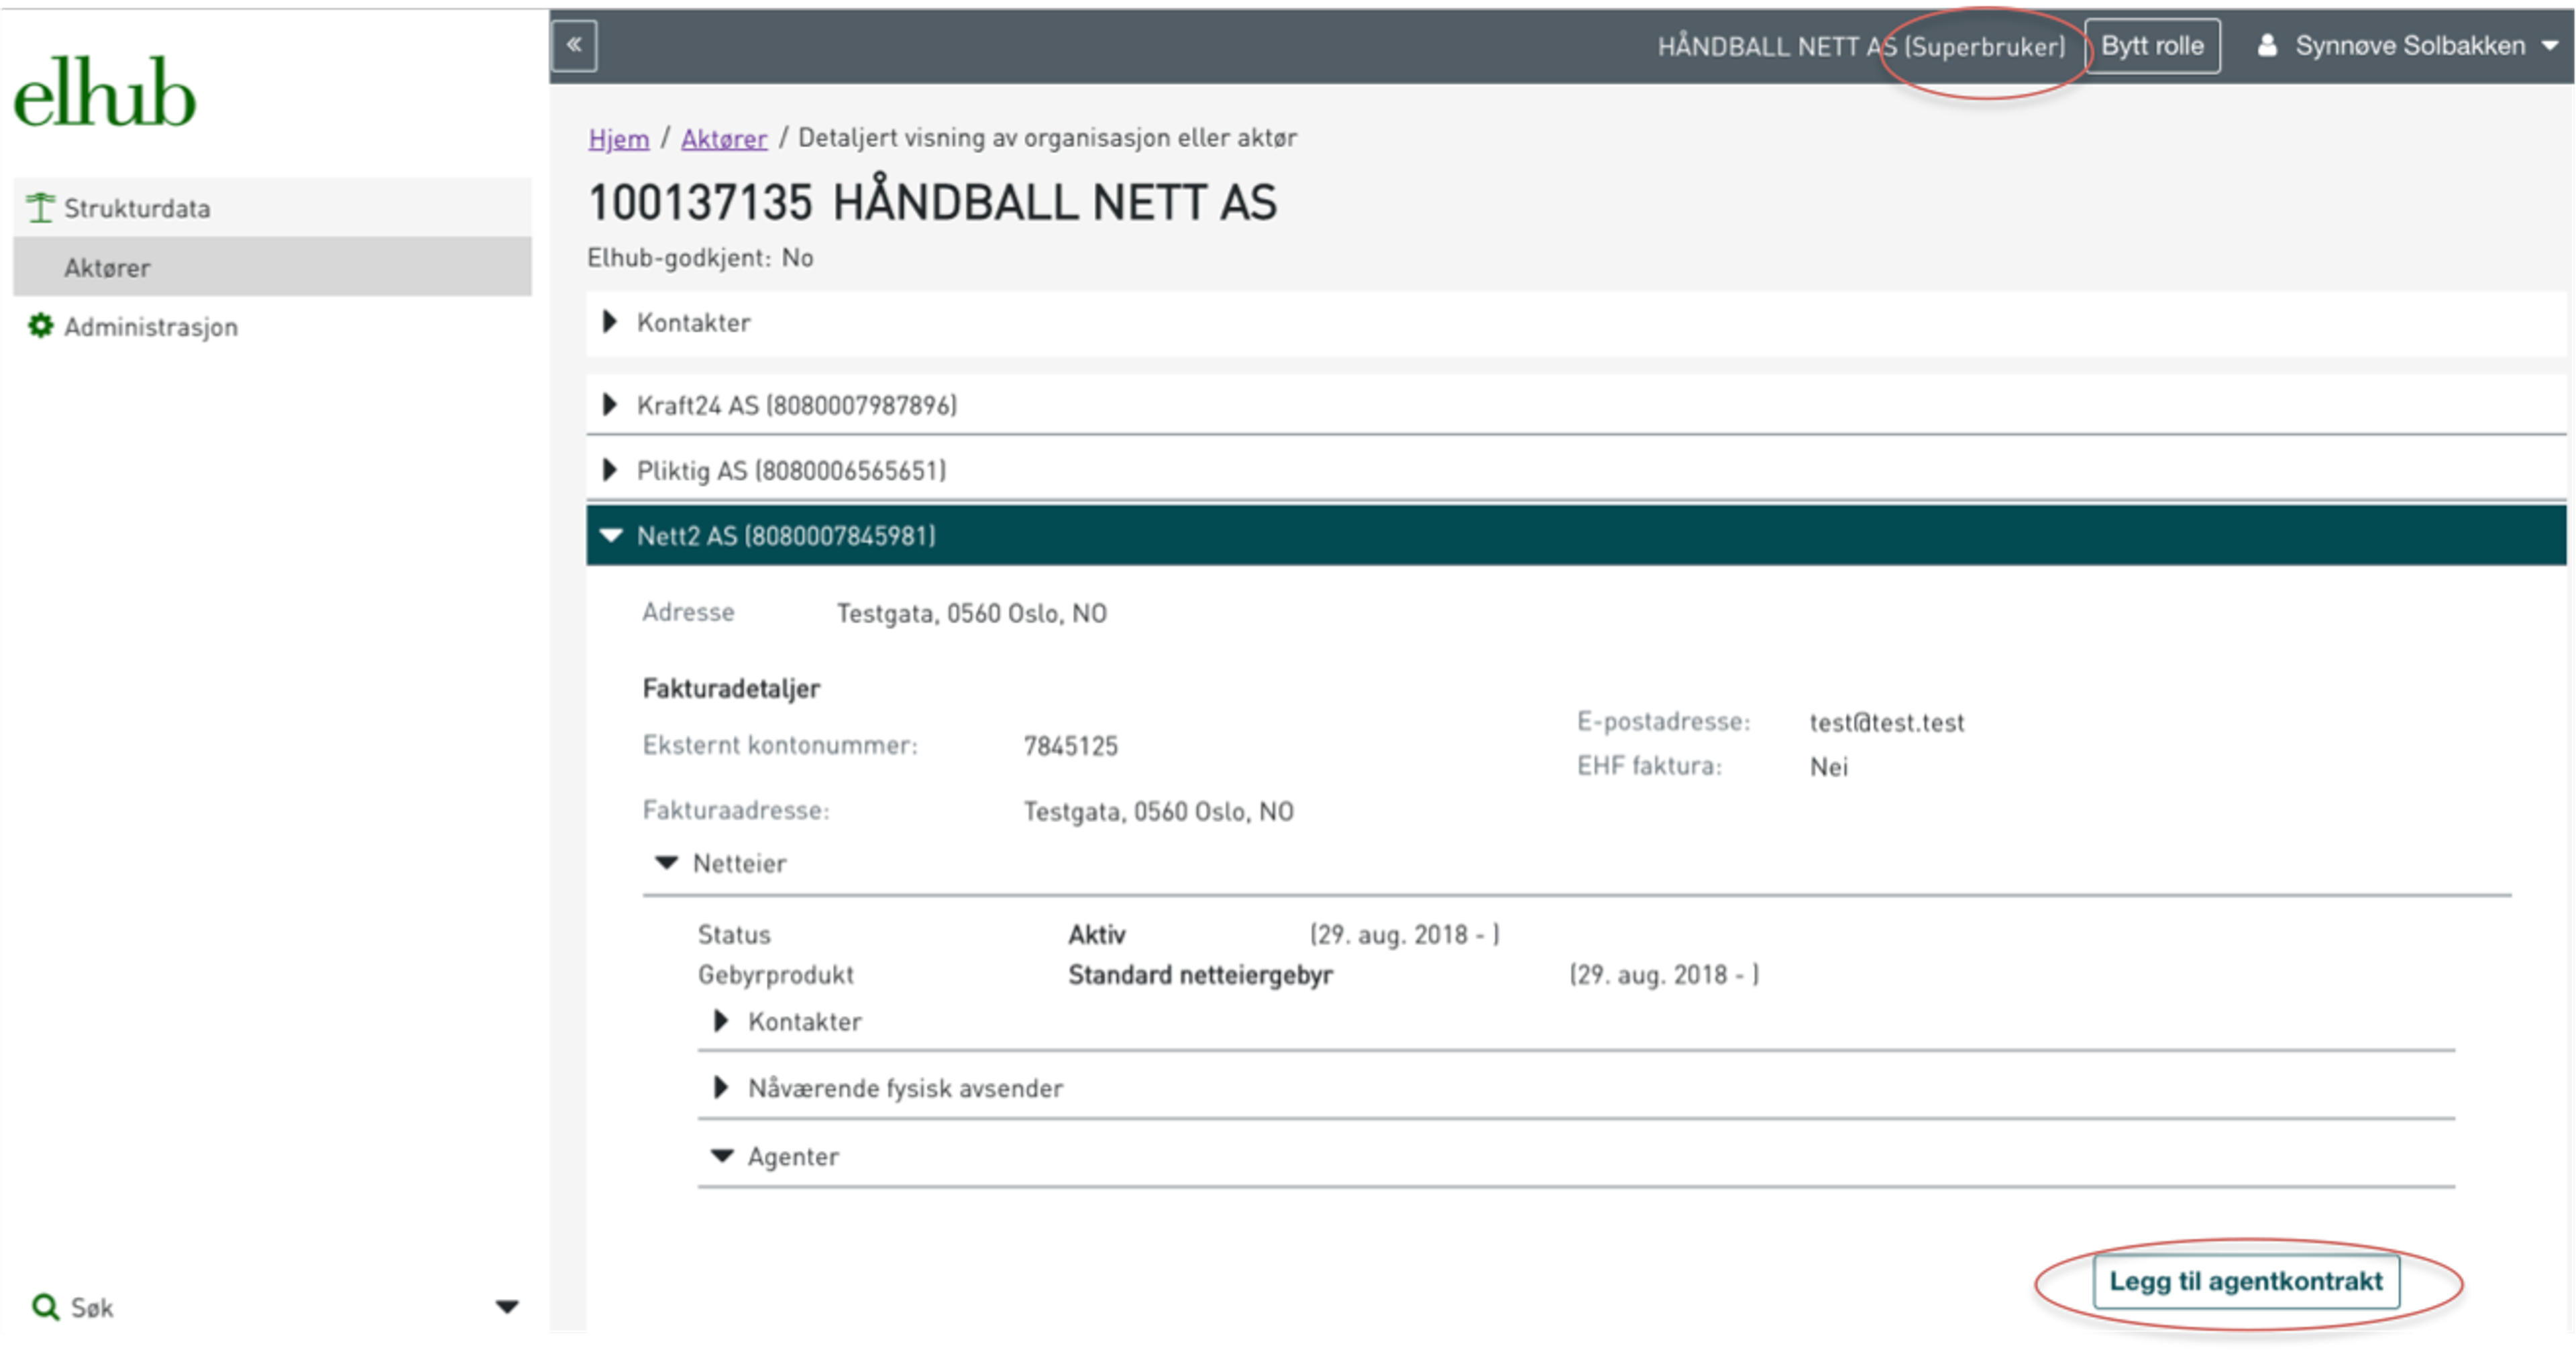This screenshot has width=2576, height=1352.
Task: Click the 100137135 HÅNDBALL NETT AS heading
Action: click(x=932, y=202)
